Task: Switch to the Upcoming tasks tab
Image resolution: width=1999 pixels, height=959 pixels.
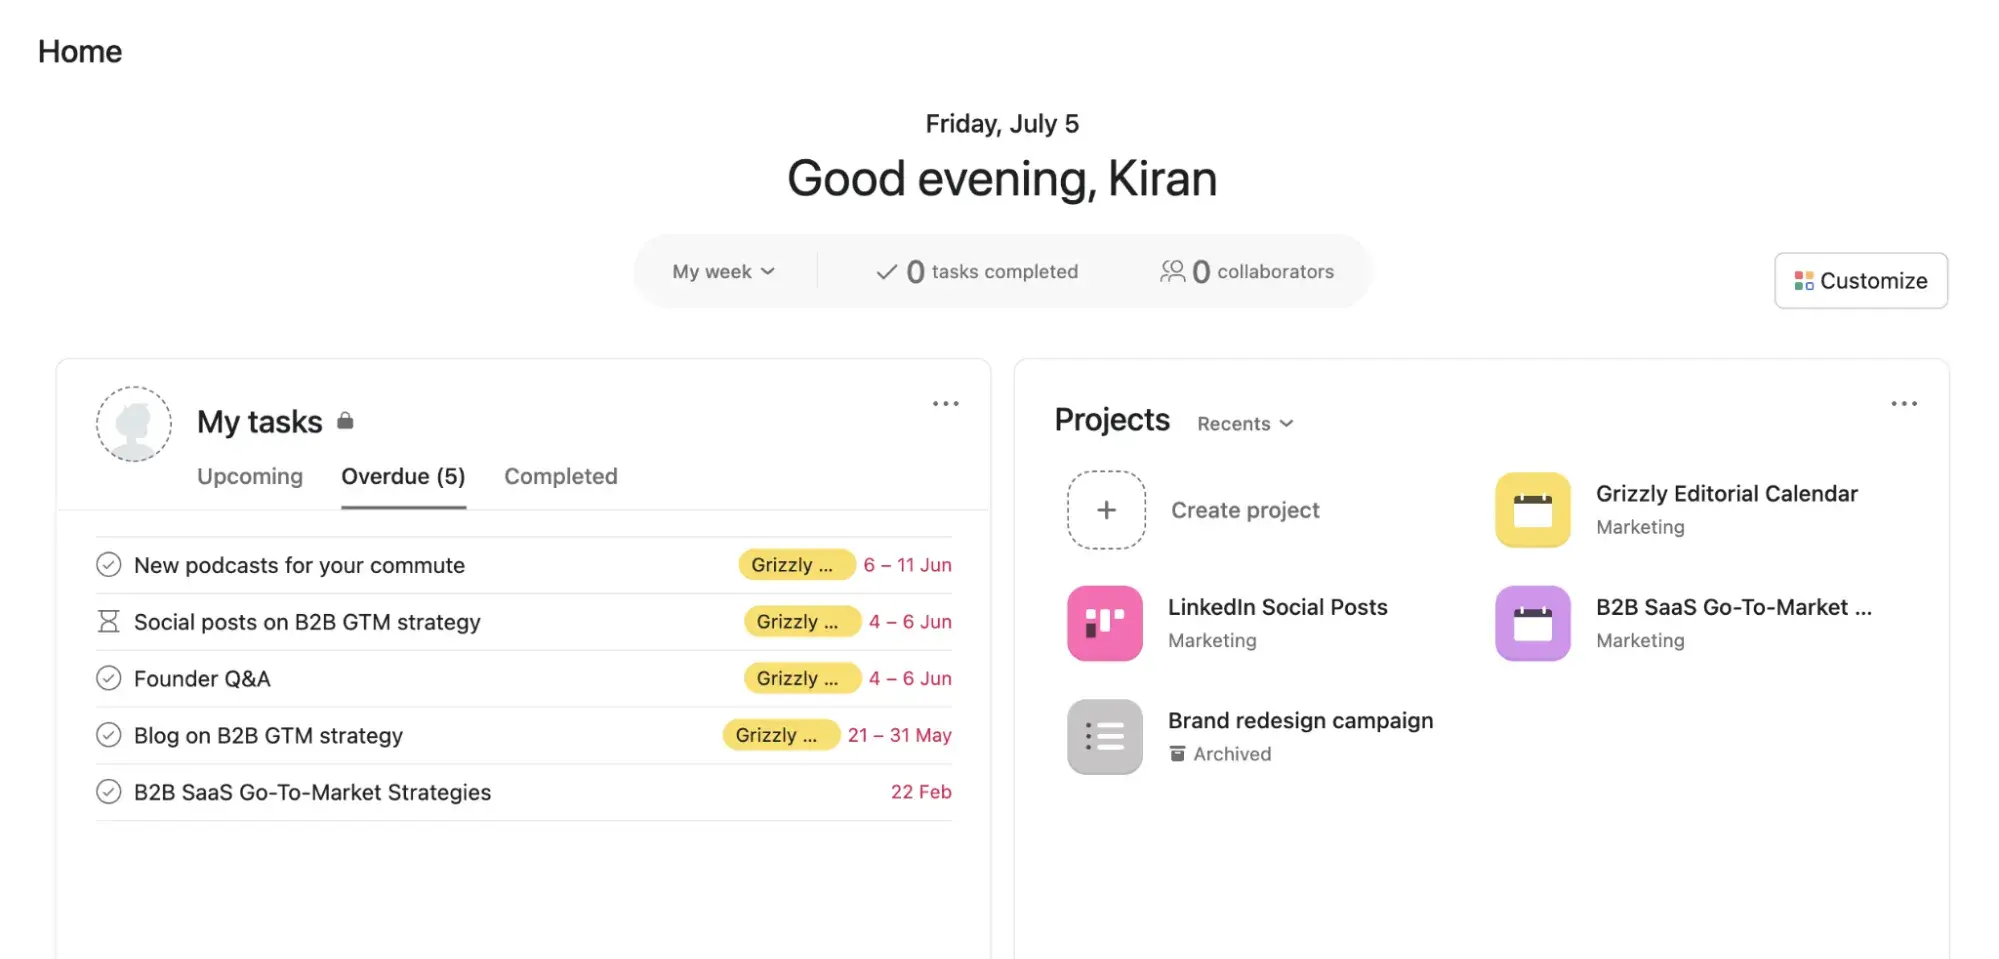Action: coord(250,477)
